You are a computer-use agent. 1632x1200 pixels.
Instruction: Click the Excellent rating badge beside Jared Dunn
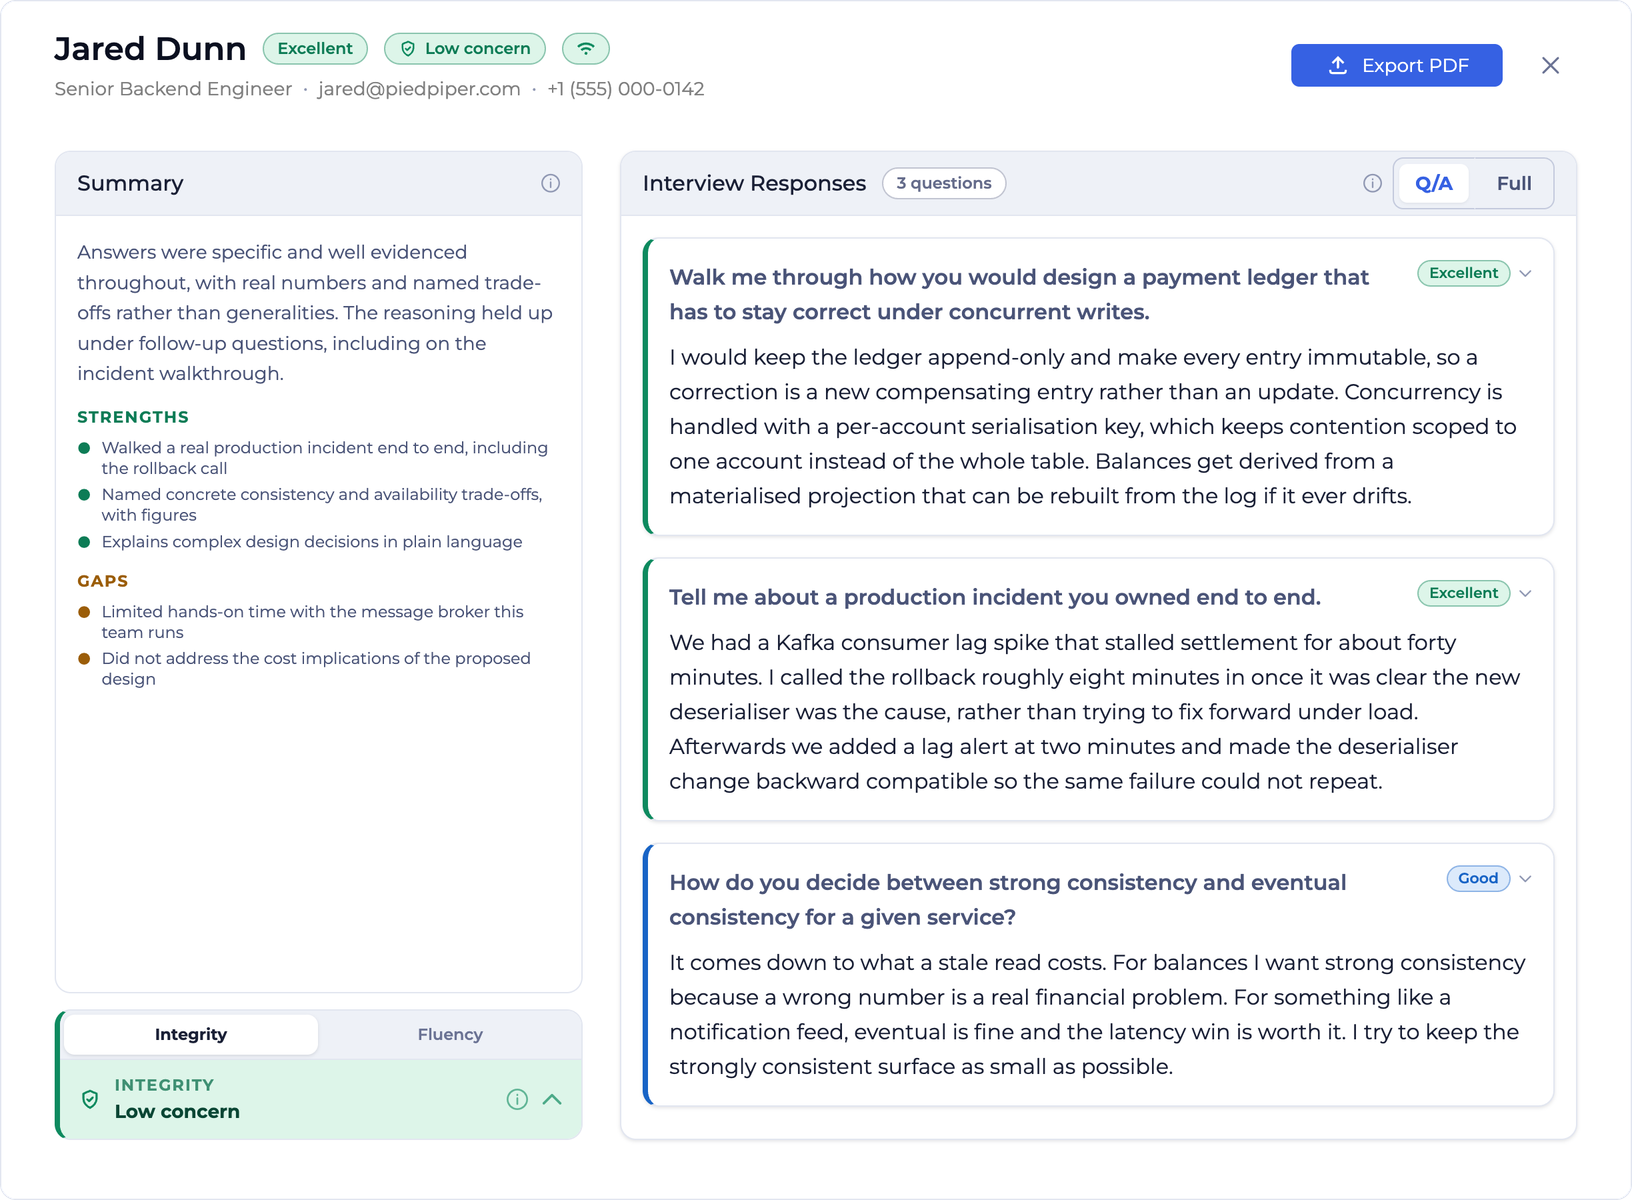point(315,48)
